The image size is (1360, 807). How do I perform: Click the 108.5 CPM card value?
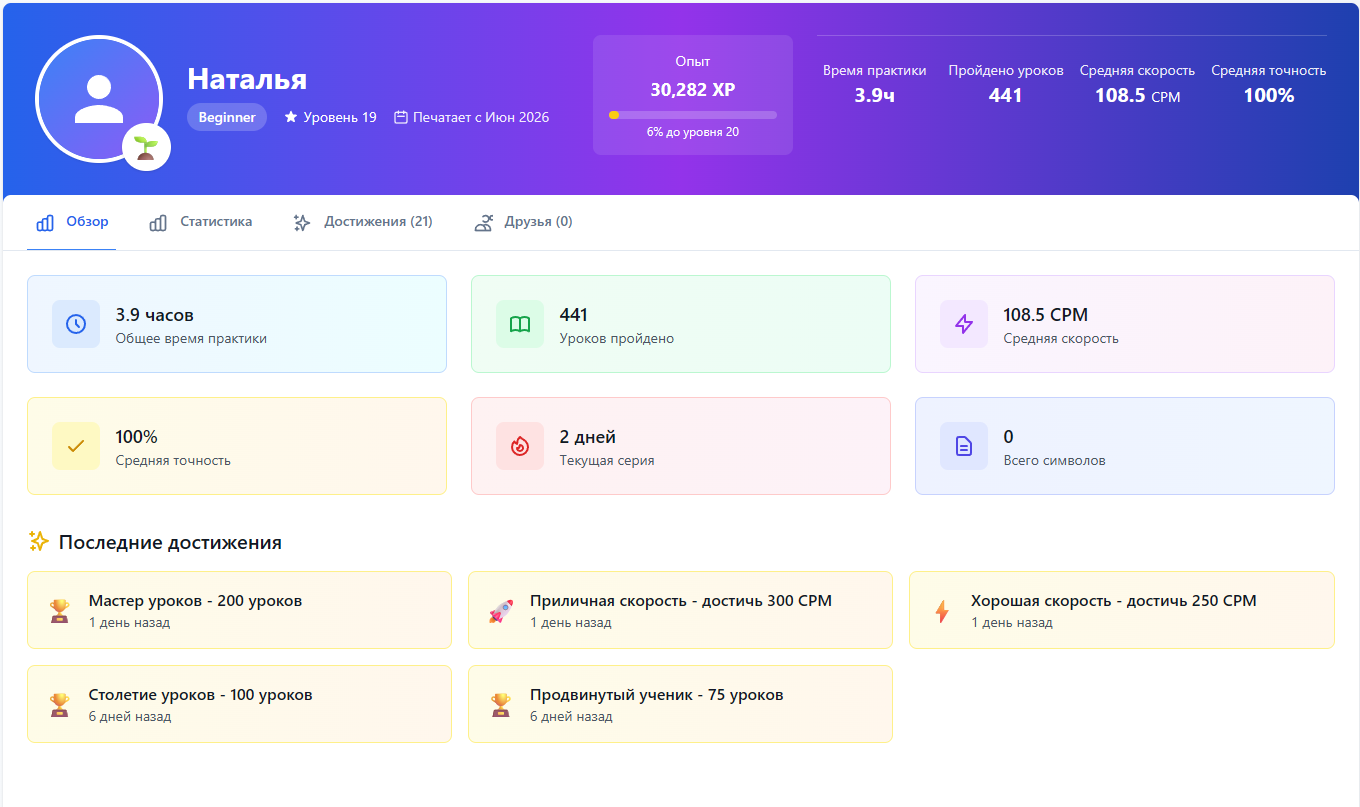coord(1045,315)
